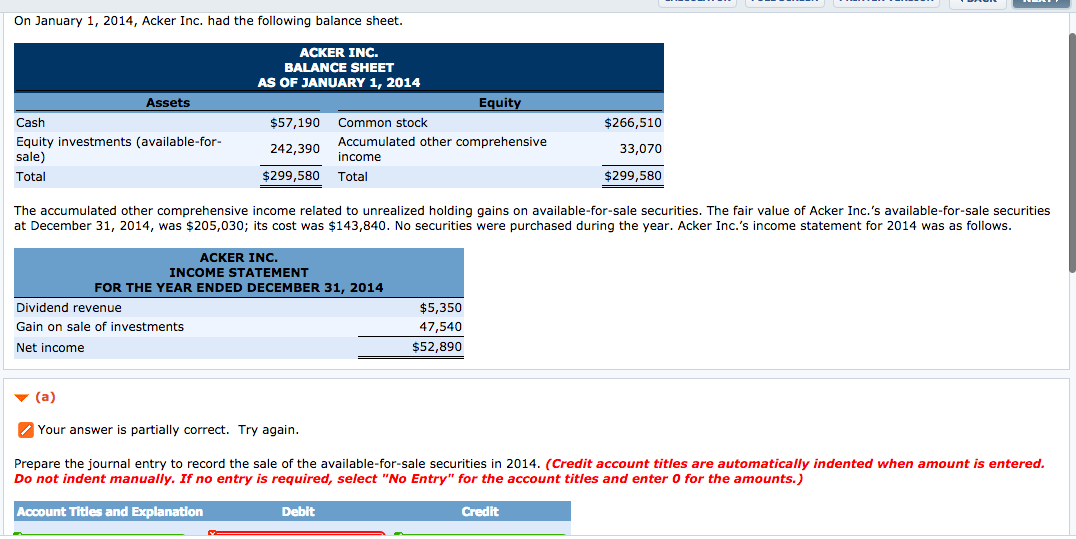
Task: Click the Assets column heading
Action: point(168,103)
